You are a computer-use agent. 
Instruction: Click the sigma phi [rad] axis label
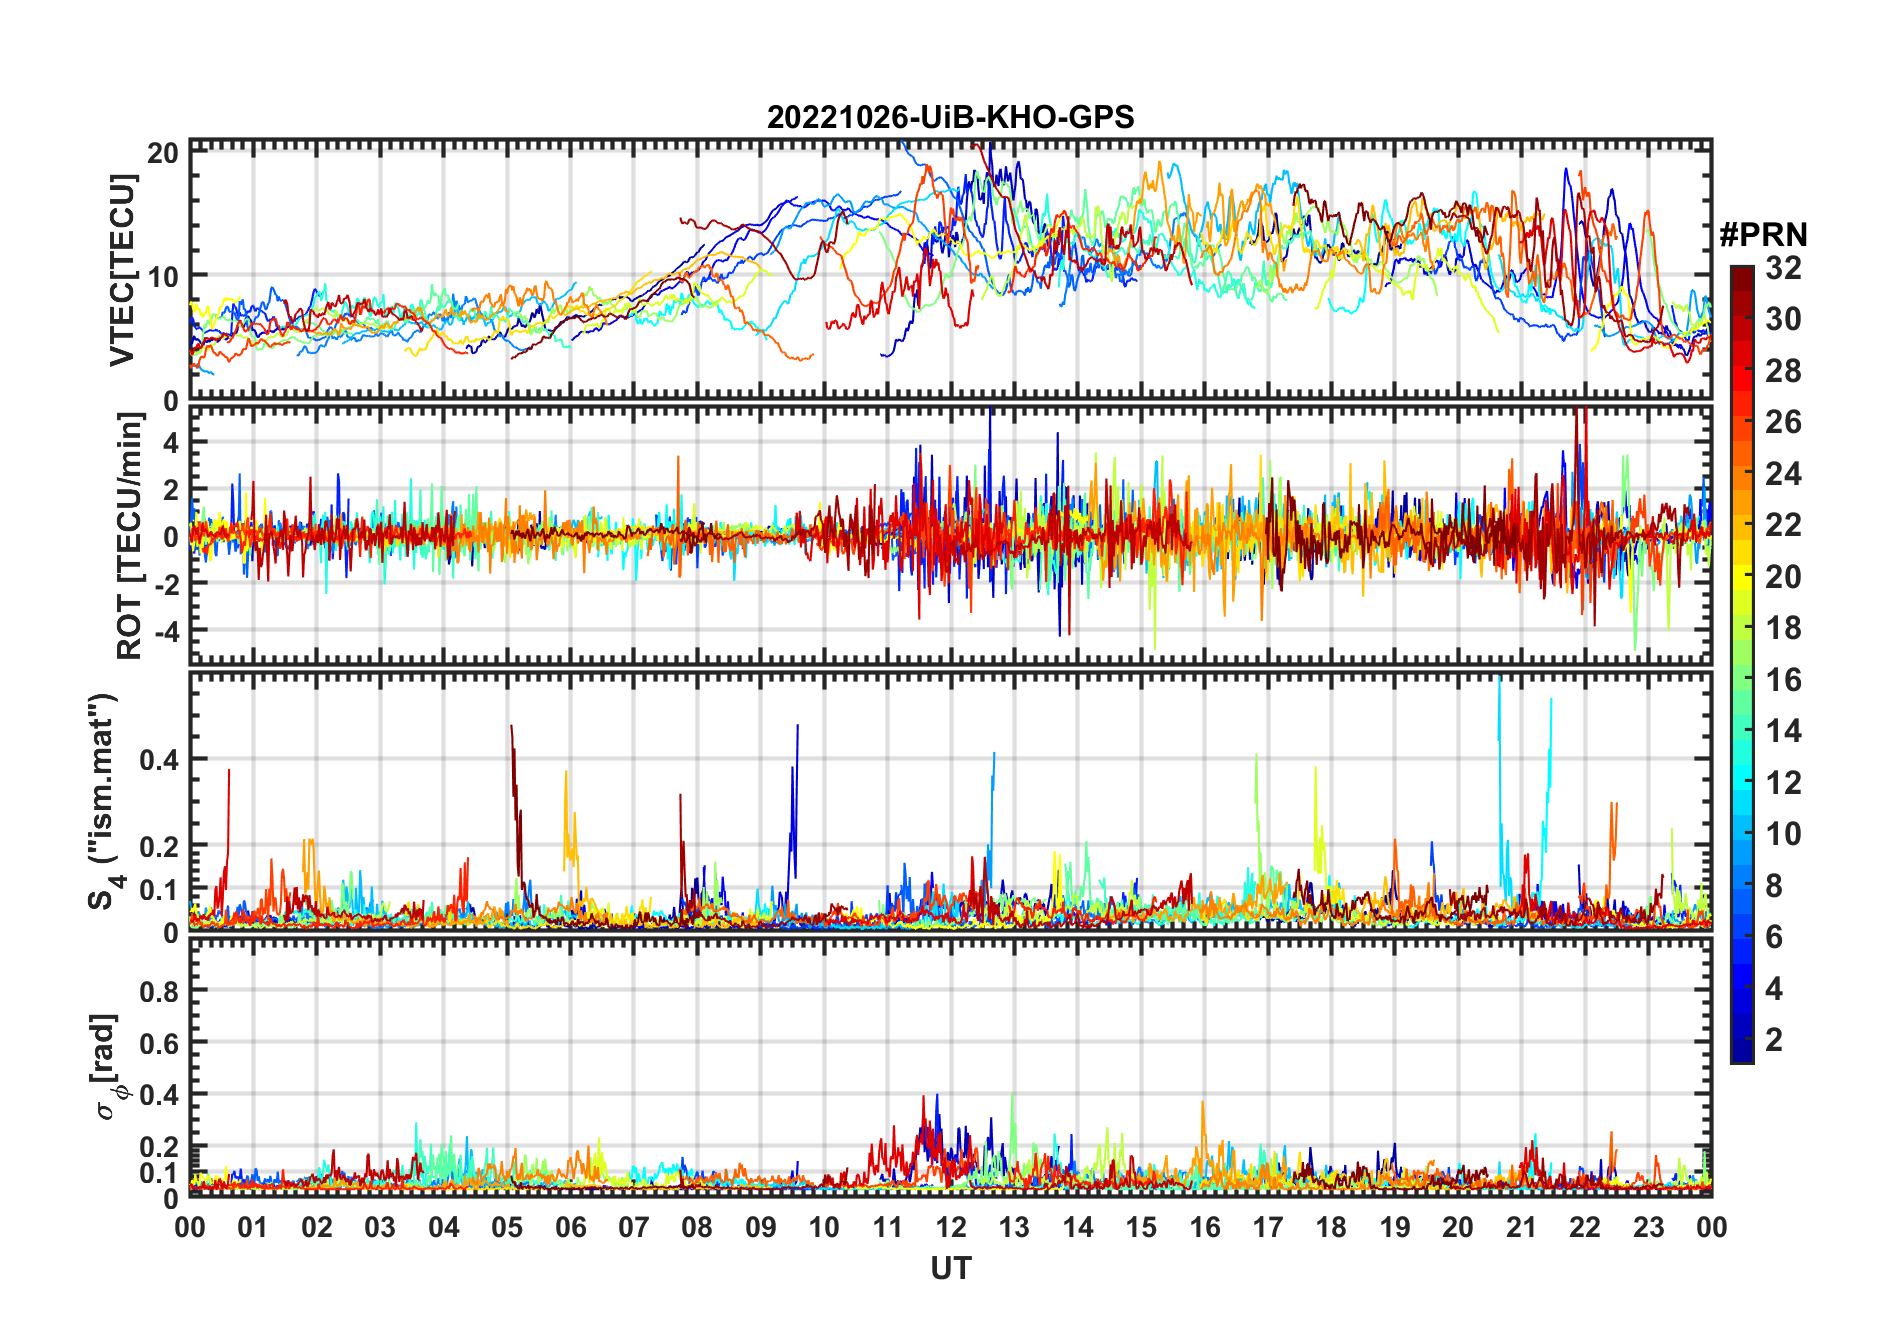pyautogui.click(x=108, y=1067)
